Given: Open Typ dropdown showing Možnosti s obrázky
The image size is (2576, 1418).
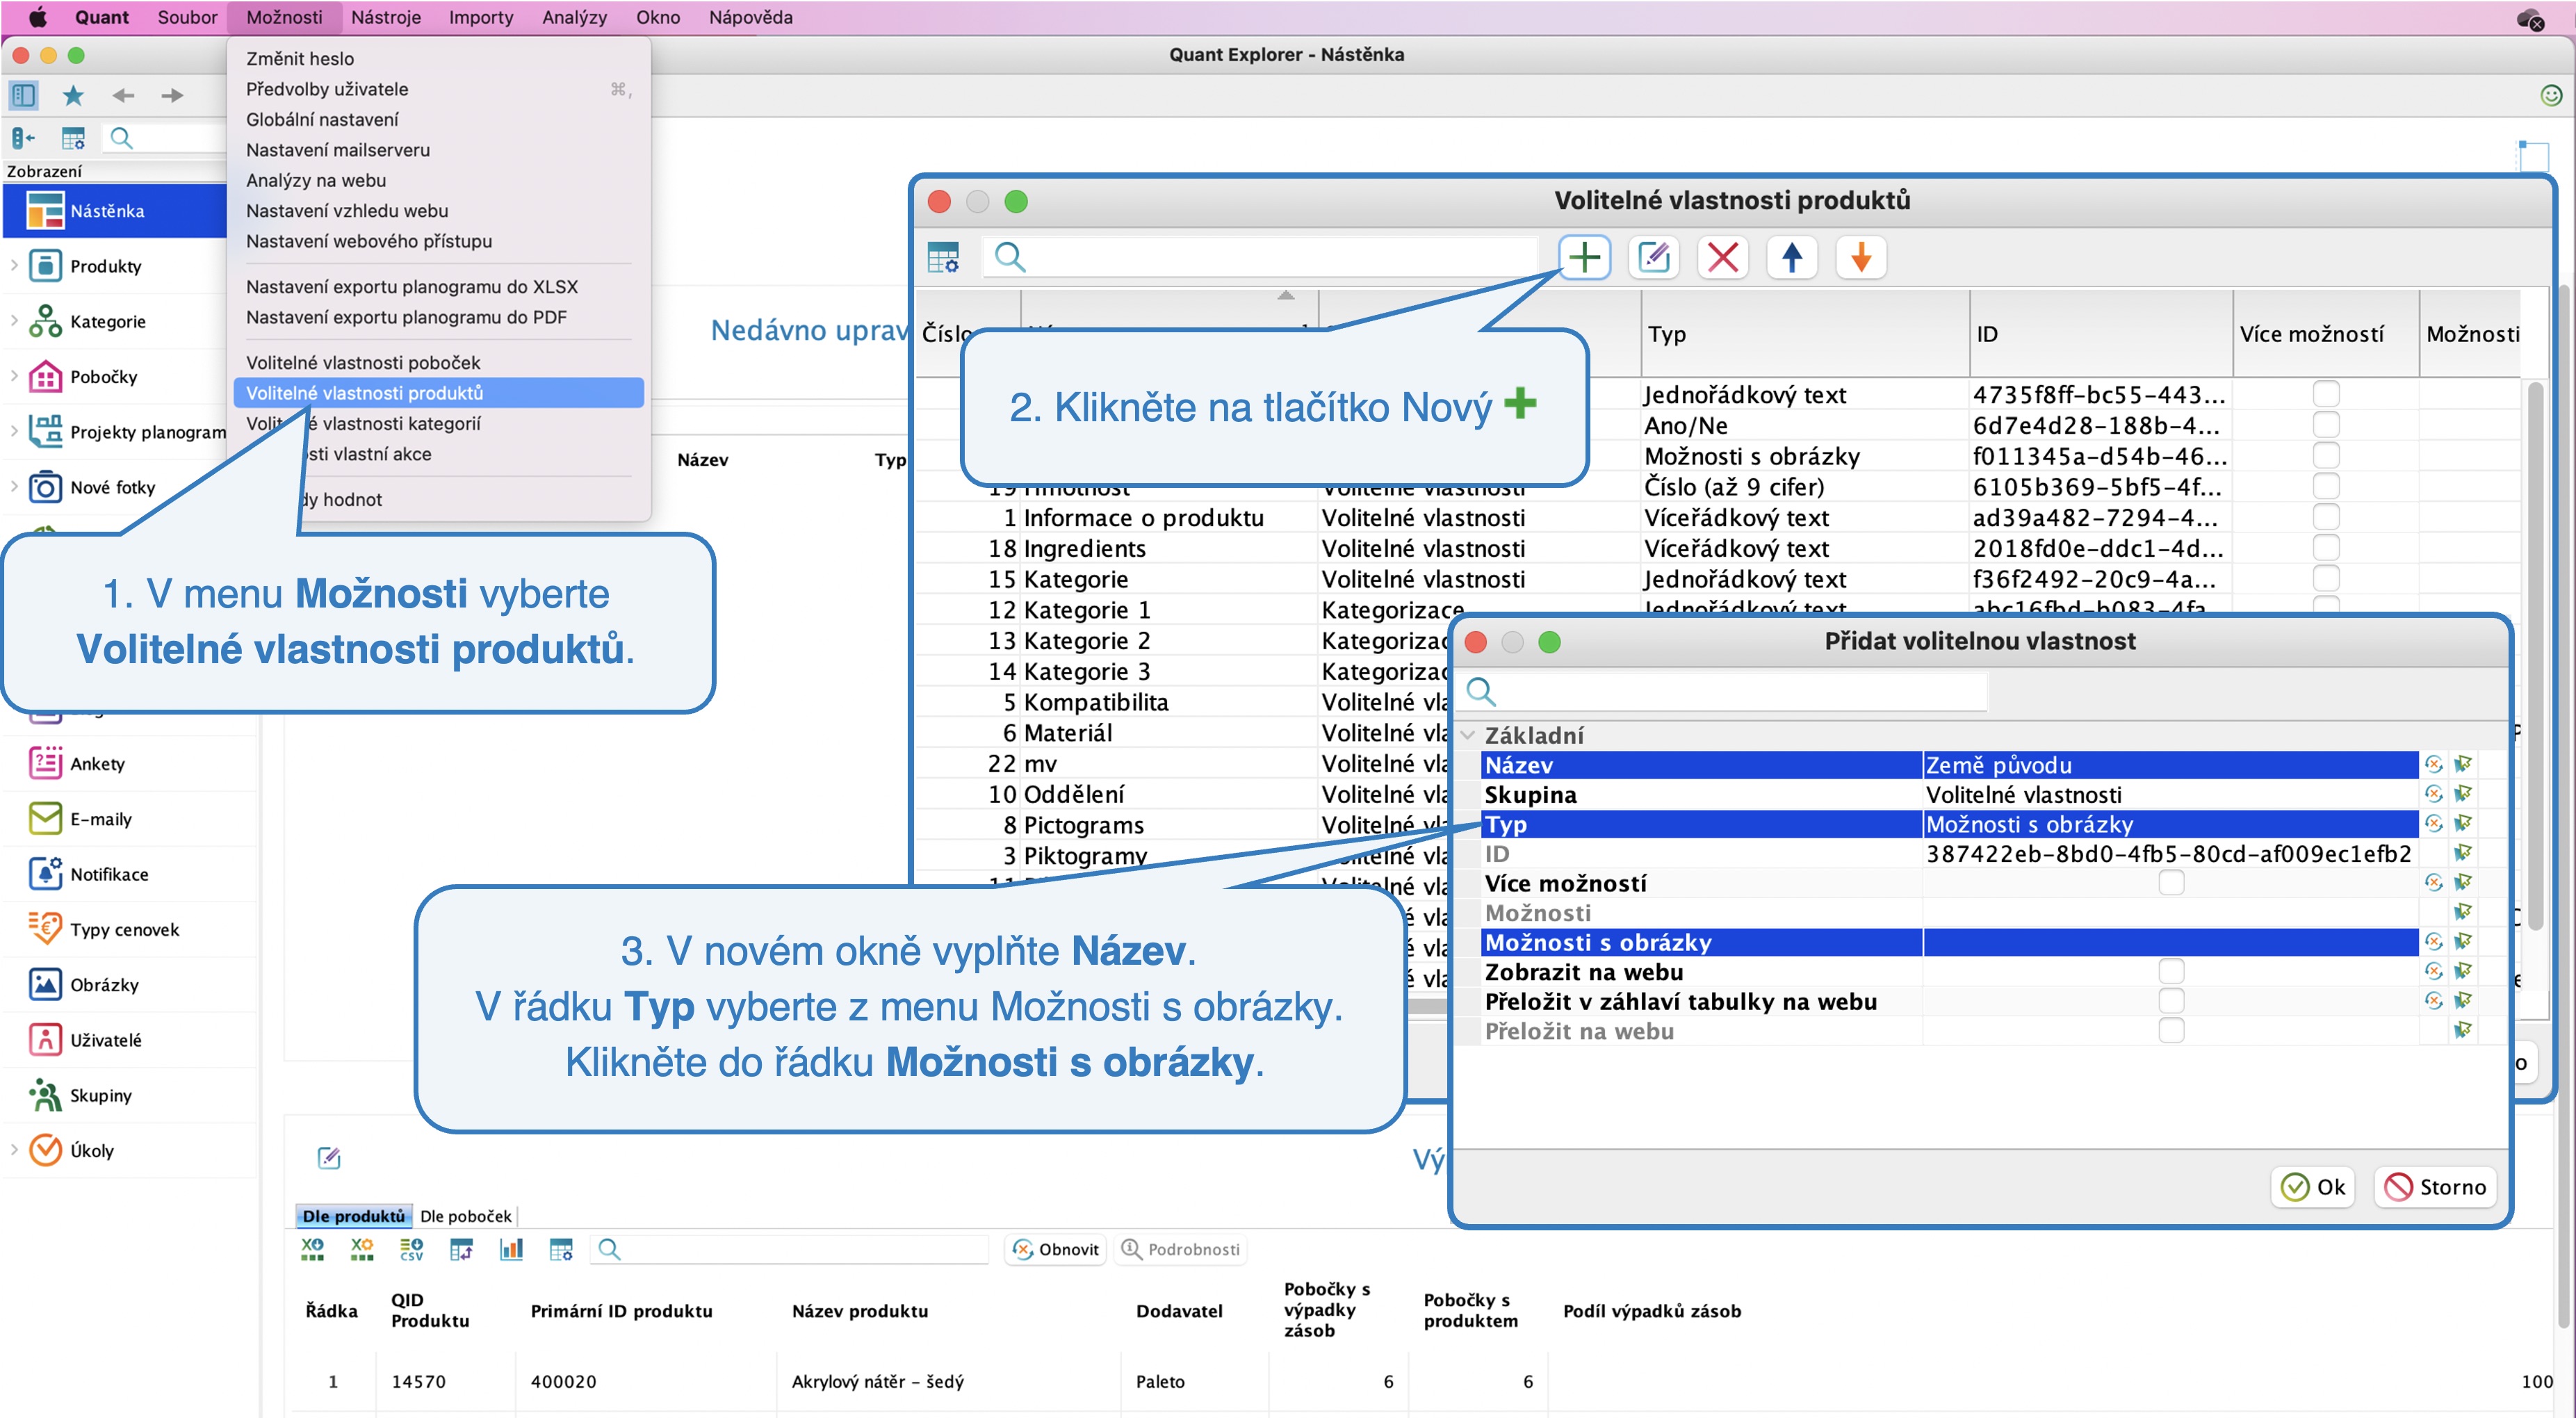Looking at the screenshot, I should coord(2170,824).
